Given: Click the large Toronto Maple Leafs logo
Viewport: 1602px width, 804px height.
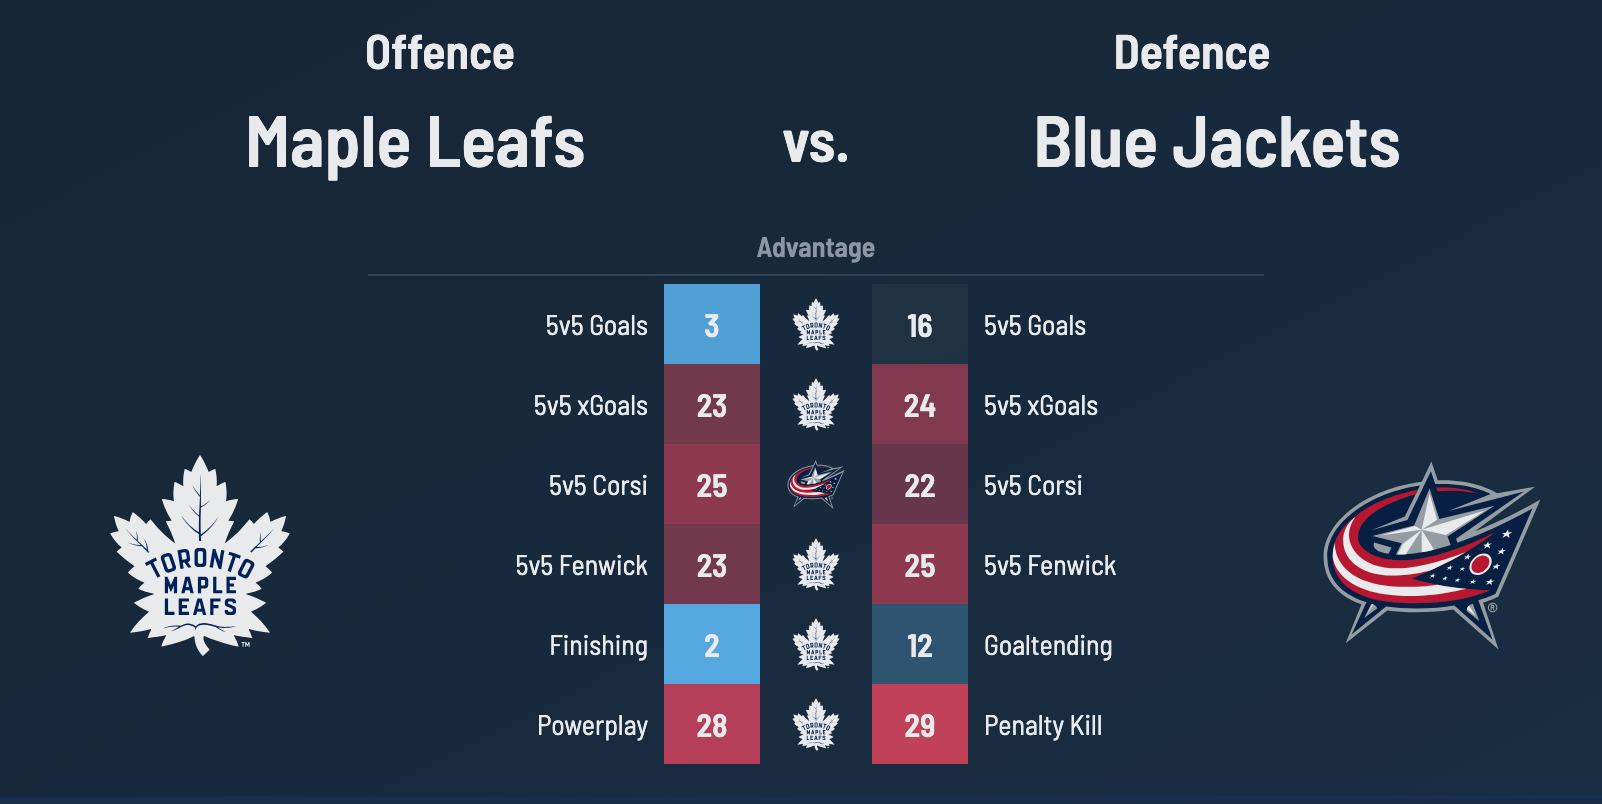Looking at the screenshot, I should click(x=200, y=556).
